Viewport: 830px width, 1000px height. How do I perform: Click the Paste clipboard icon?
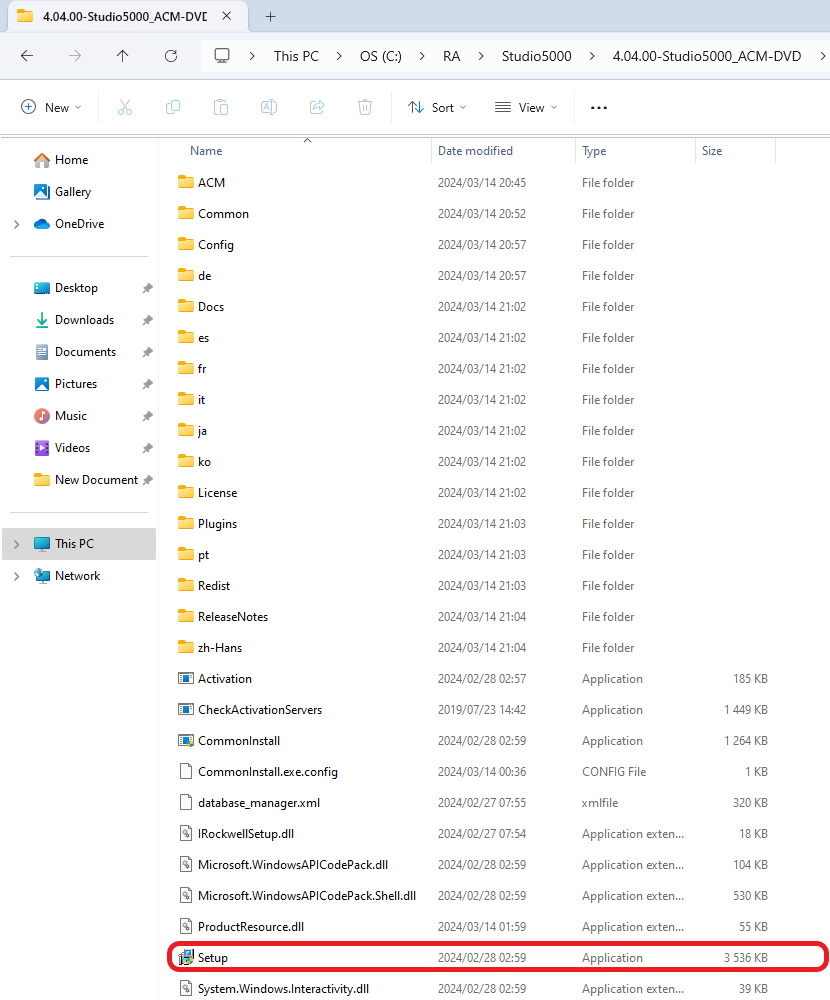point(221,107)
